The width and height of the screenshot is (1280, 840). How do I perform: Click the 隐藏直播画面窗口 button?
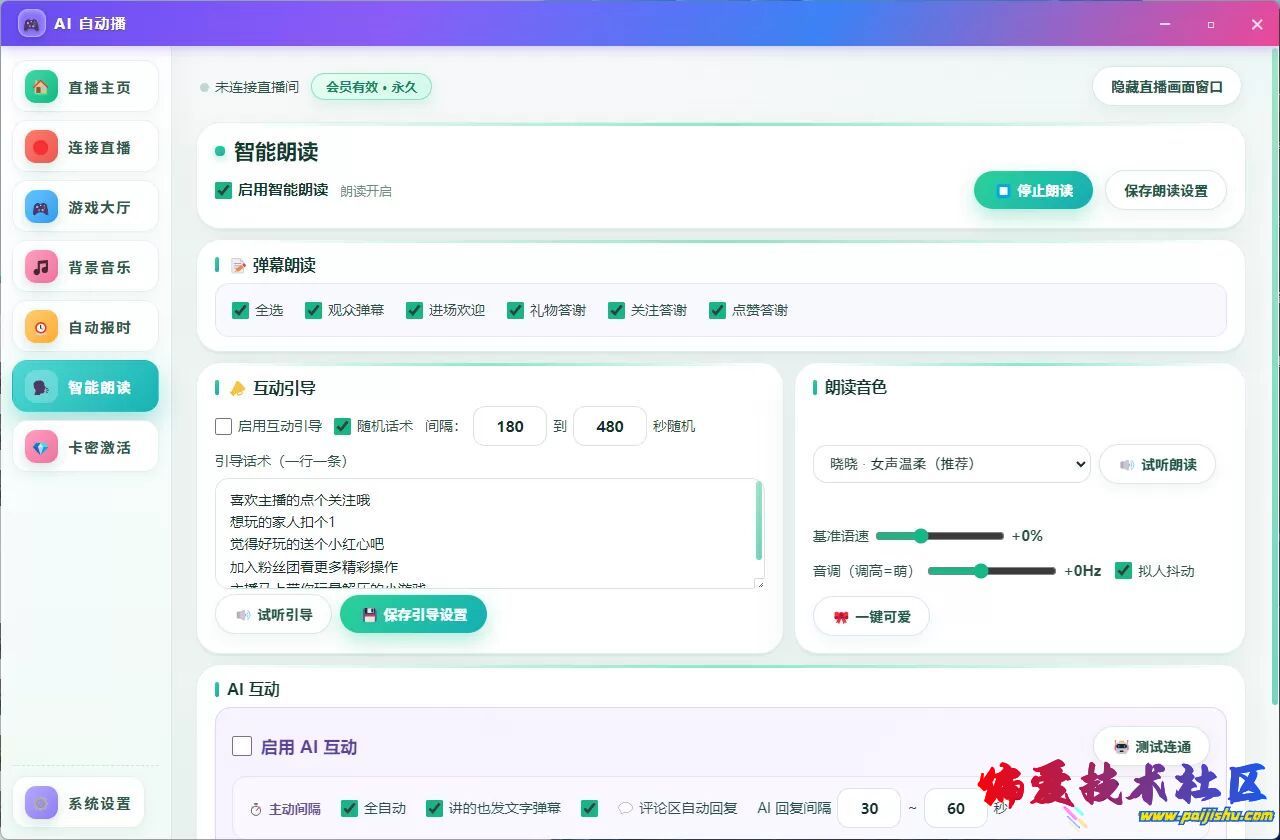(1167, 87)
